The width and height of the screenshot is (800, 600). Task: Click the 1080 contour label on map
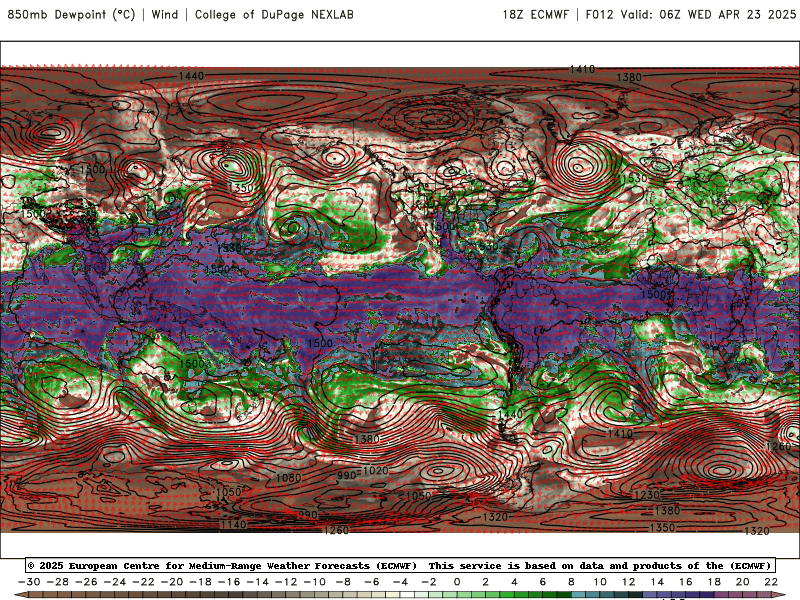pyautogui.click(x=288, y=478)
